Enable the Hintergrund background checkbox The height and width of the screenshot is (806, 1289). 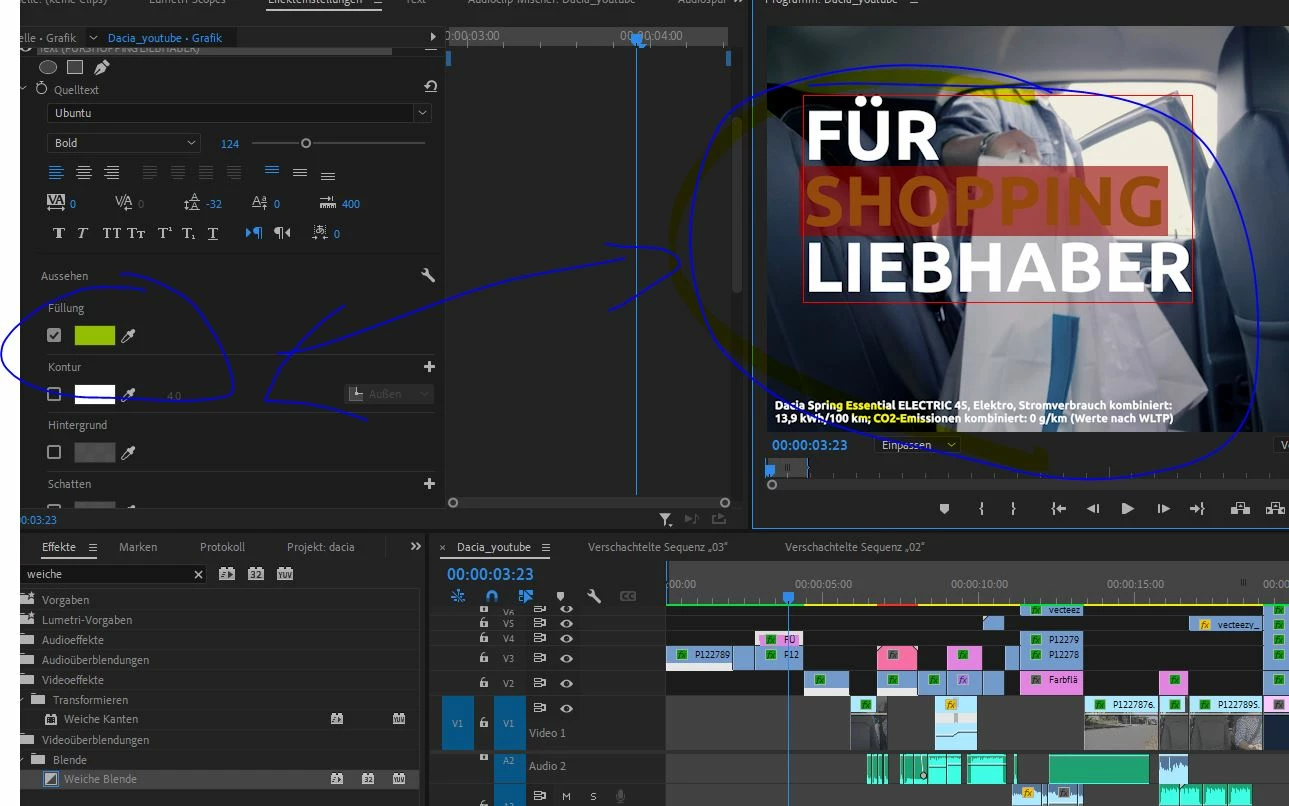point(55,453)
